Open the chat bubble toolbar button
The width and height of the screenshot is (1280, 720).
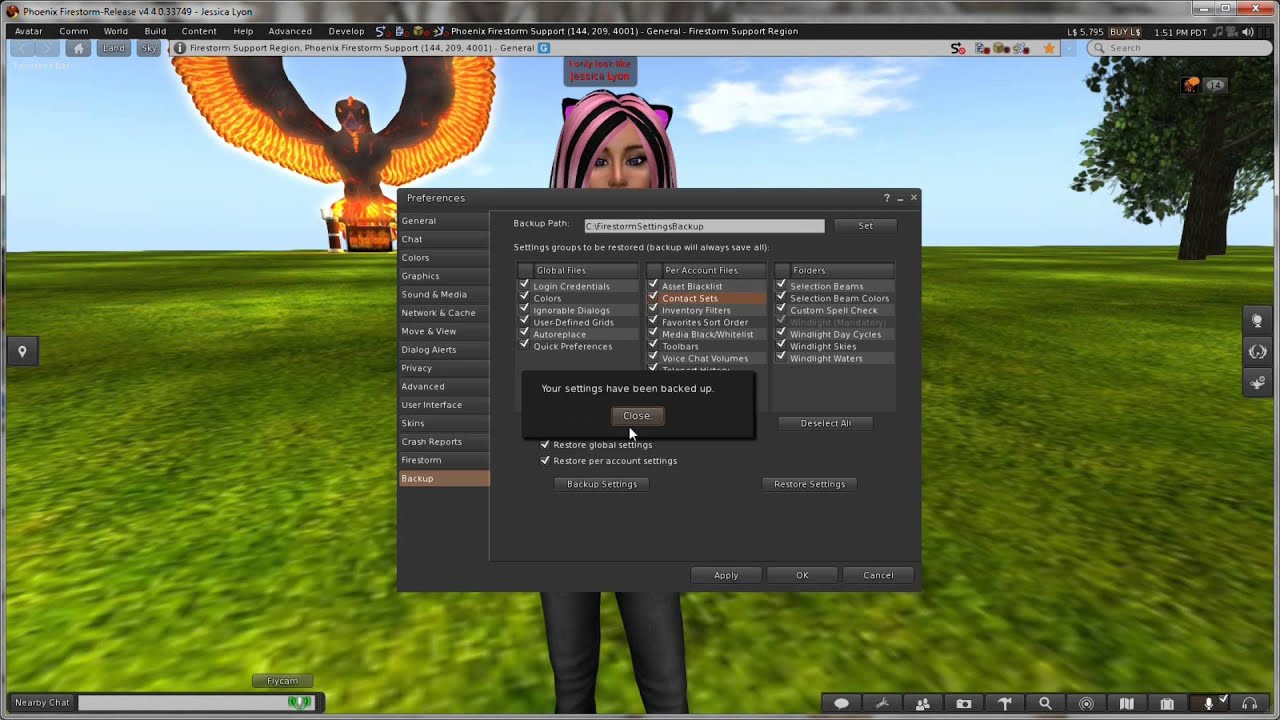(842, 704)
